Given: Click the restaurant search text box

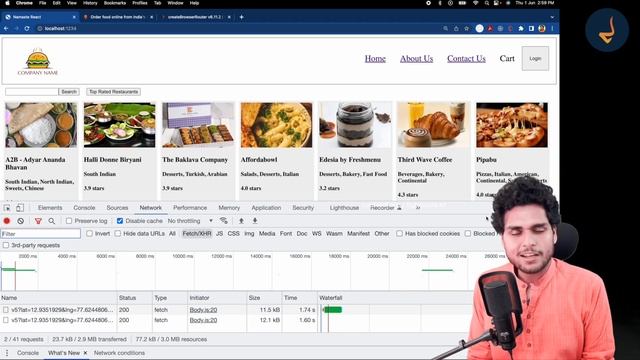Looking at the screenshot, I should click(32, 92).
